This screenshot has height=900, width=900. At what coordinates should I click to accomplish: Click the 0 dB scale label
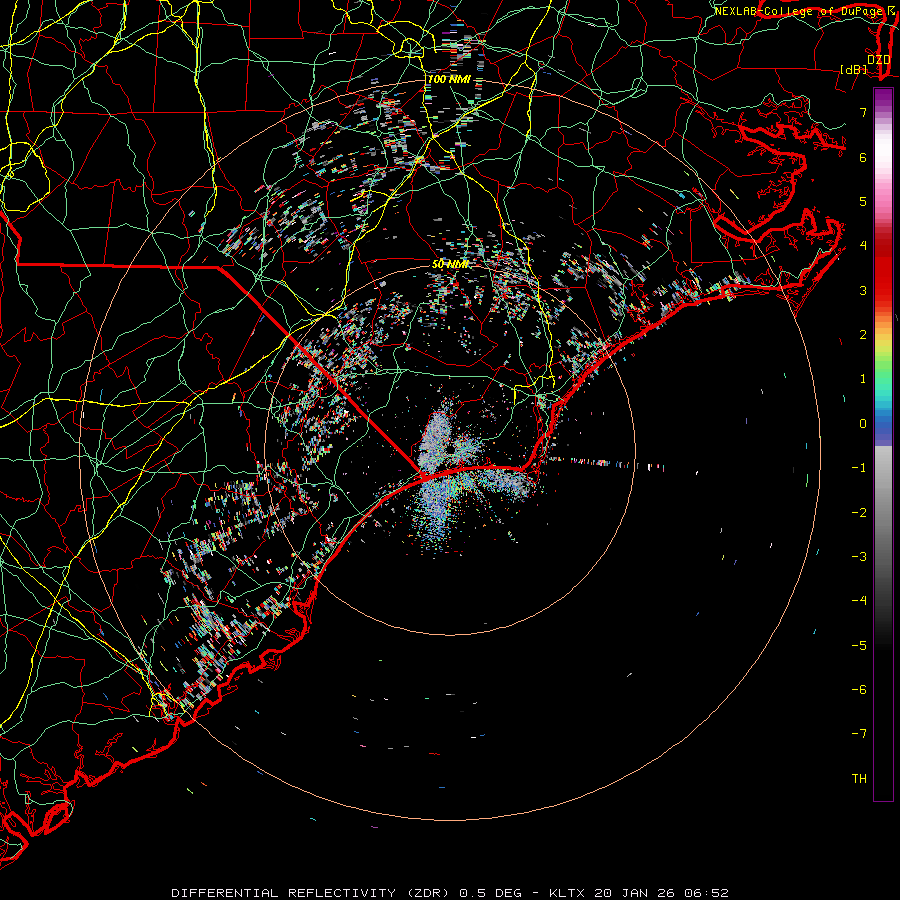863,424
